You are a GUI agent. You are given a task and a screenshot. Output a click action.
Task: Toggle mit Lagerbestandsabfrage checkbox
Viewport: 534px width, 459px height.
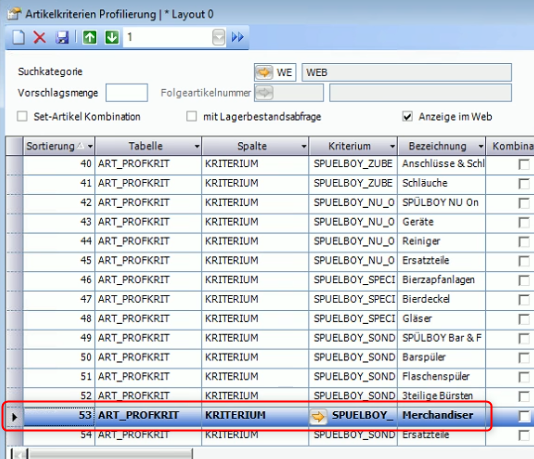pos(192,116)
